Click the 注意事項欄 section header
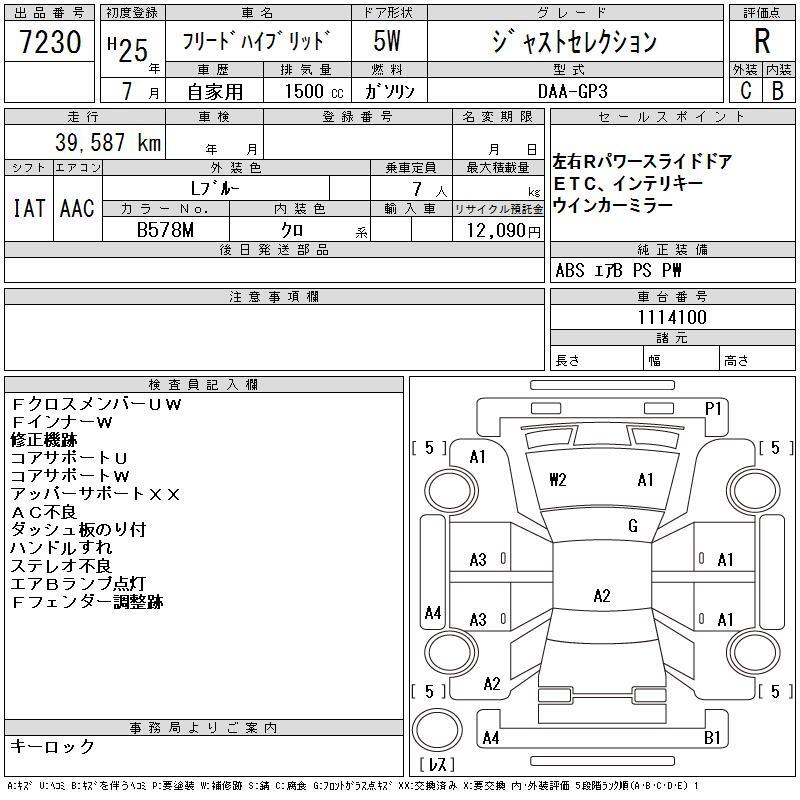This screenshot has width=800, height=800. coord(274,296)
